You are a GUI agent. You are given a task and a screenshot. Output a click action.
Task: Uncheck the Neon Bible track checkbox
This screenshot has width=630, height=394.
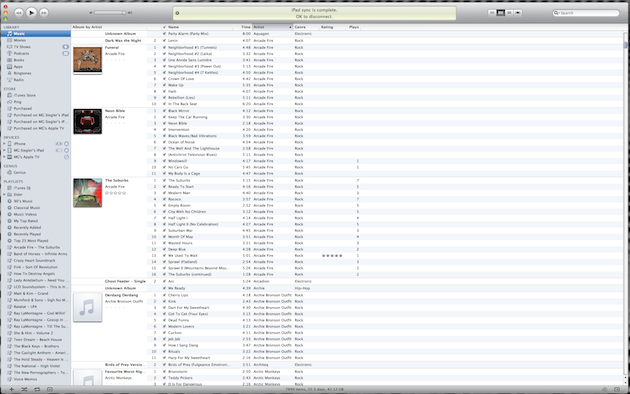click(x=164, y=123)
